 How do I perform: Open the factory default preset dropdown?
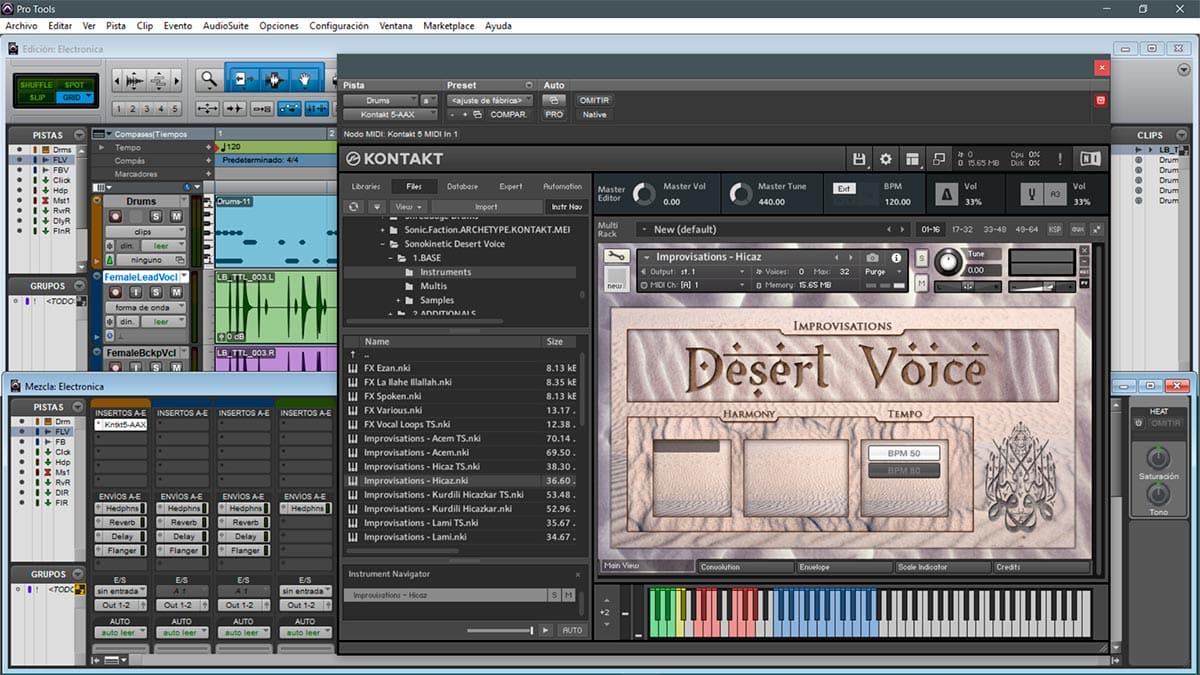tap(489, 100)
